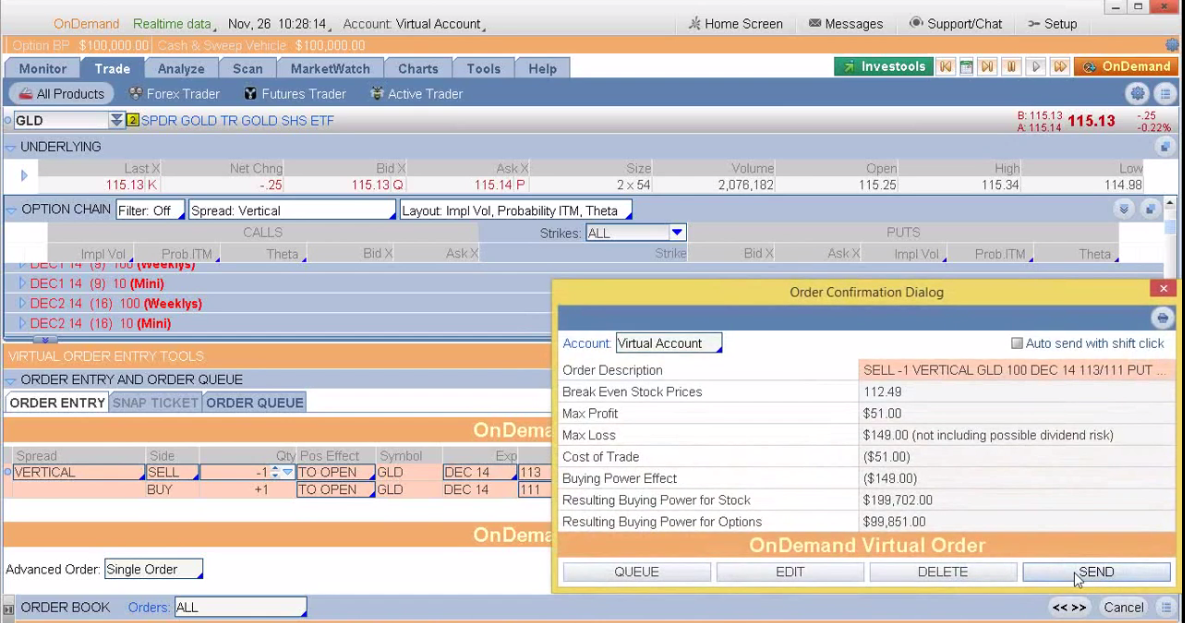Select the ORDER ENTRY tab
Screen dimensions: 1185x623
[57, 403]
